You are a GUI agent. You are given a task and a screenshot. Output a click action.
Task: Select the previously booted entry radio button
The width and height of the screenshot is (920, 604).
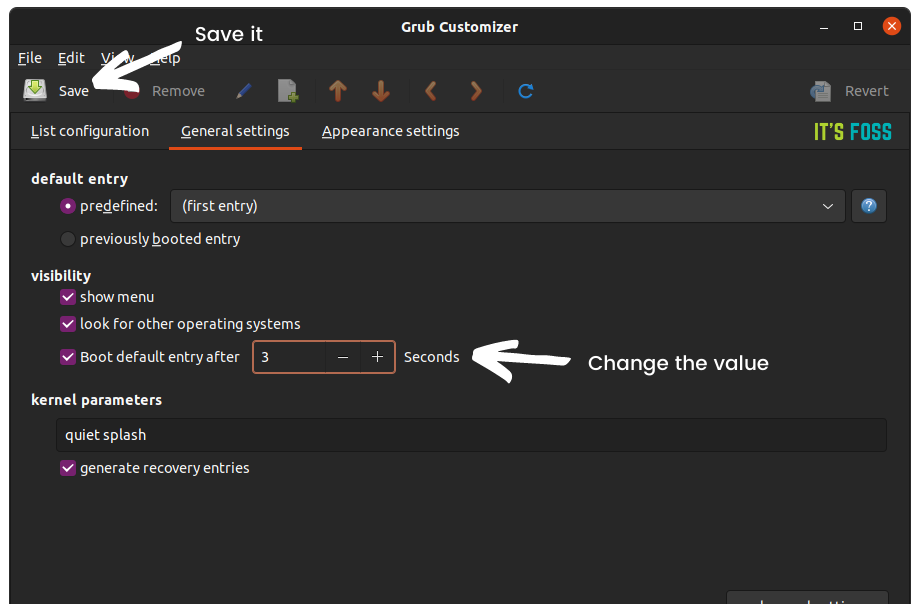[x=68, y=239]
